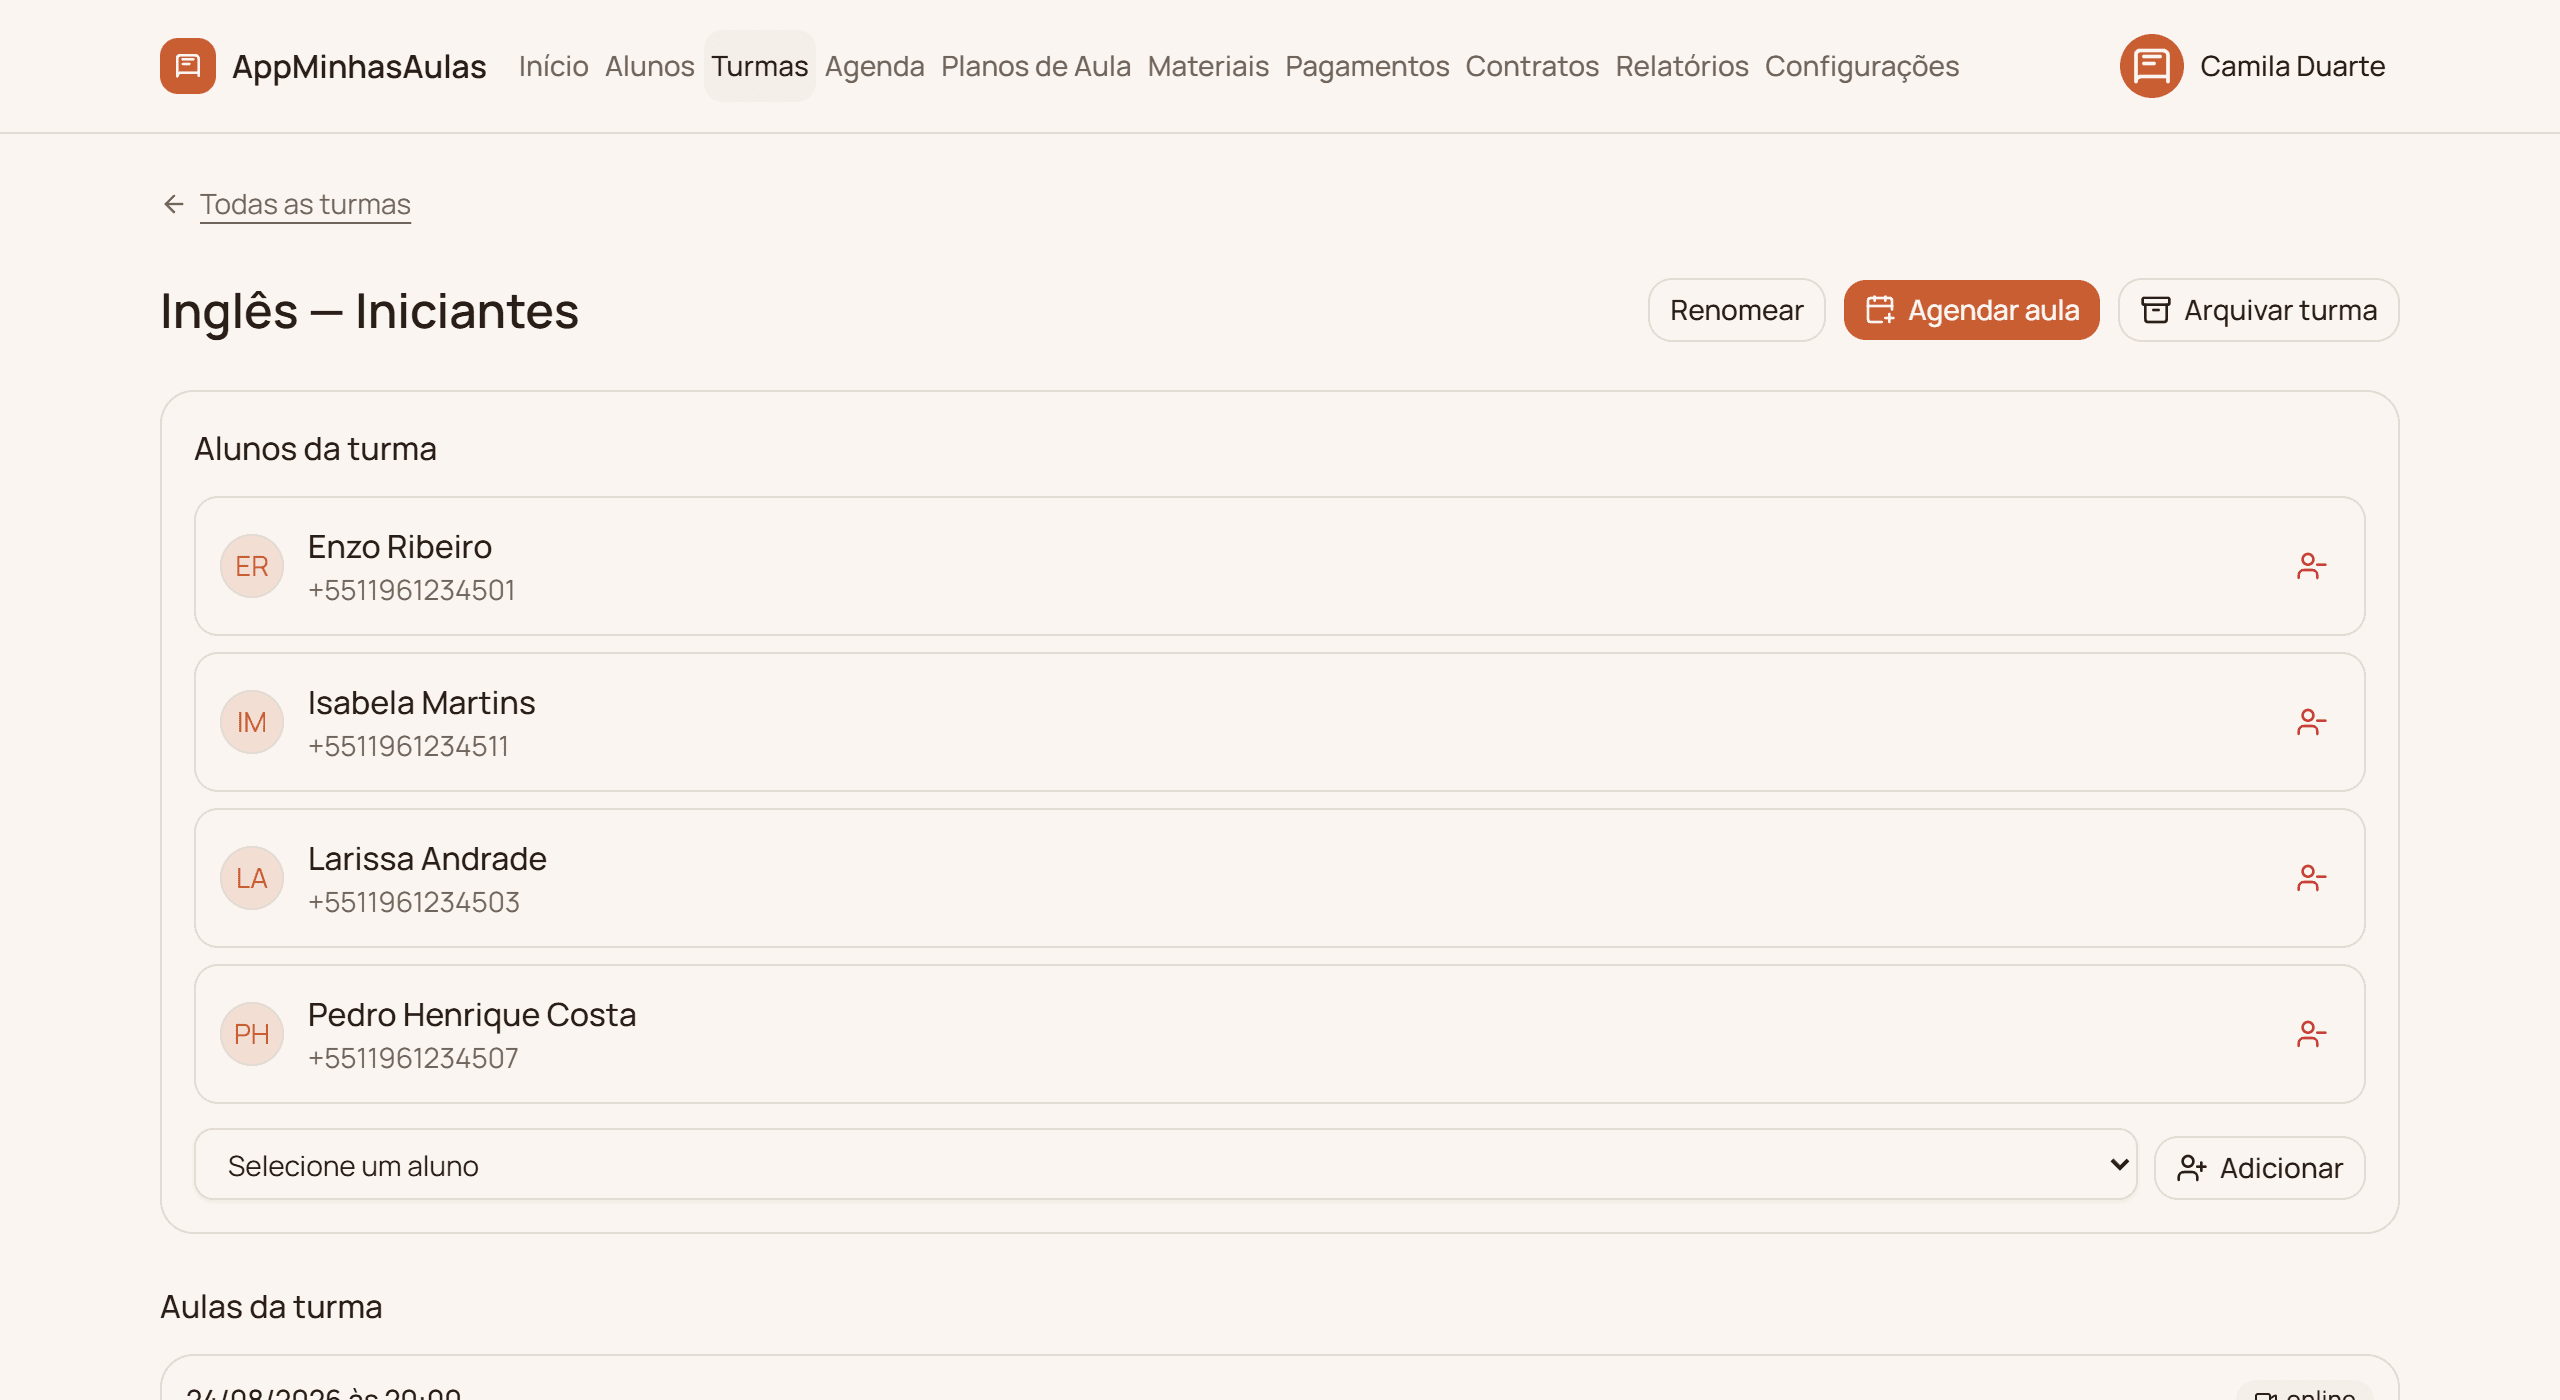The height and width of the screenshot is (1400, 2560).
Task: Click the PH avatar for Pedro Henrique
Action: pos(252,1034)
